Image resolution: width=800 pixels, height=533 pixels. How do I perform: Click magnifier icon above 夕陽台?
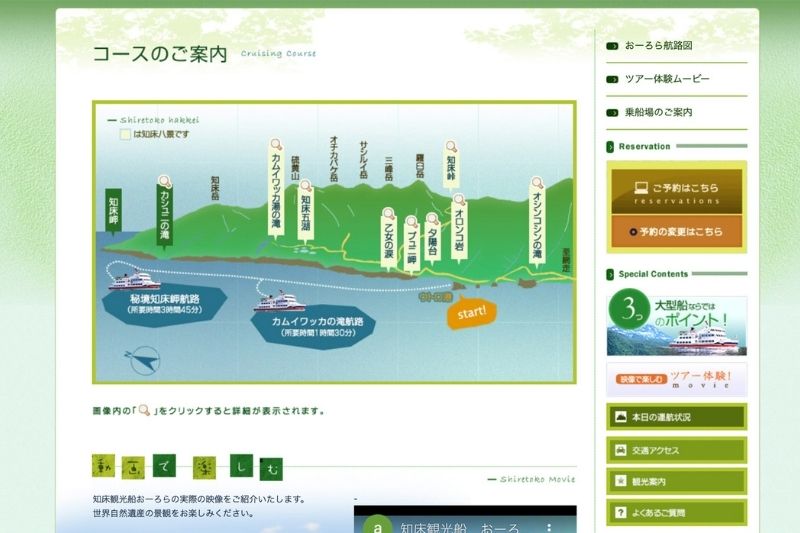[433, 219]
